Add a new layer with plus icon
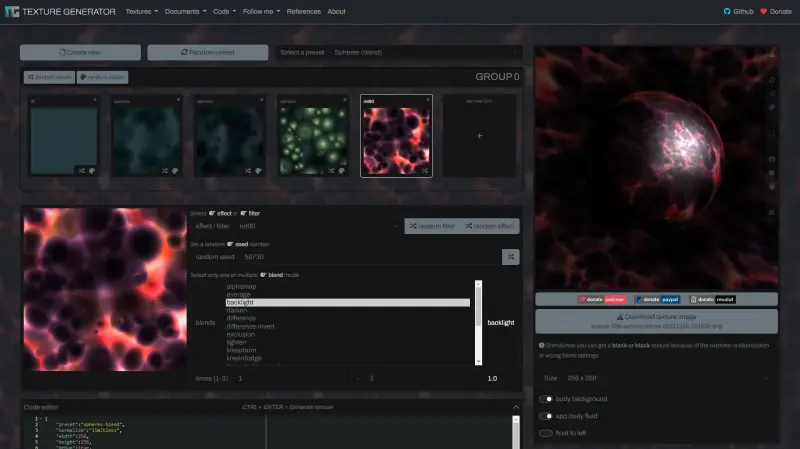Viewport: 800px width, 449px height. (479, 136)
